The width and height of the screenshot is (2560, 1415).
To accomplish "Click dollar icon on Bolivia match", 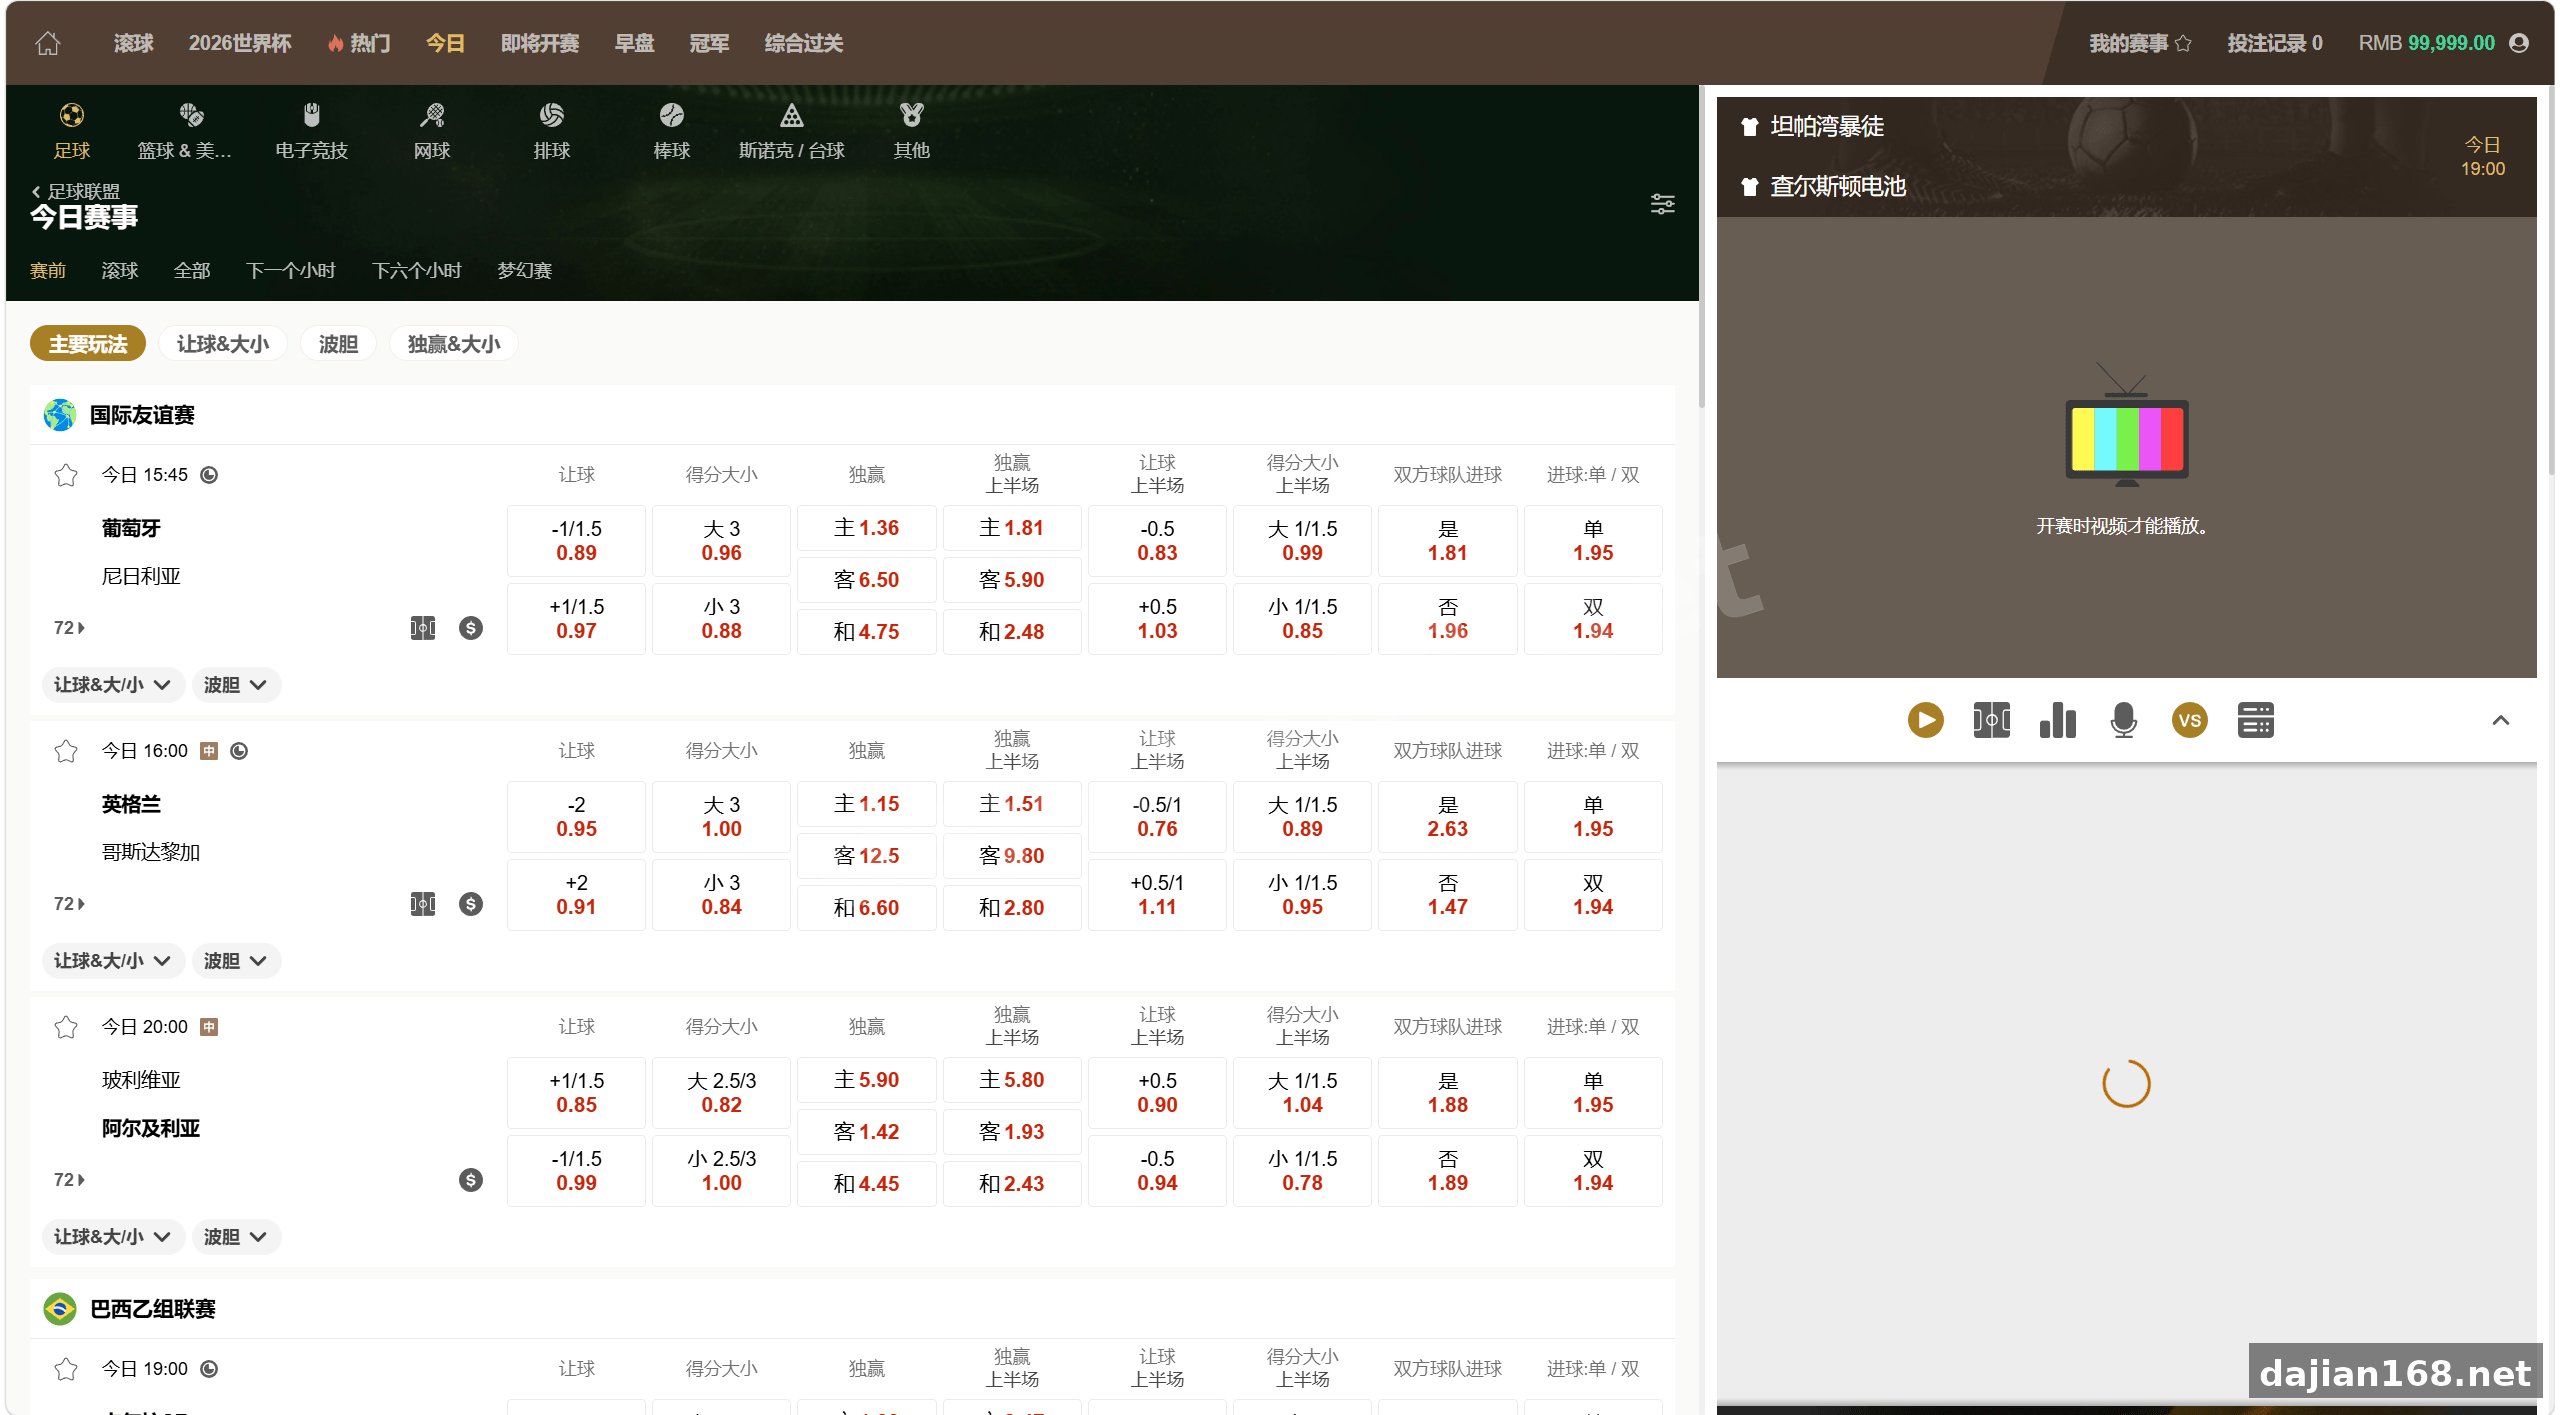I will click(471, 1180).
